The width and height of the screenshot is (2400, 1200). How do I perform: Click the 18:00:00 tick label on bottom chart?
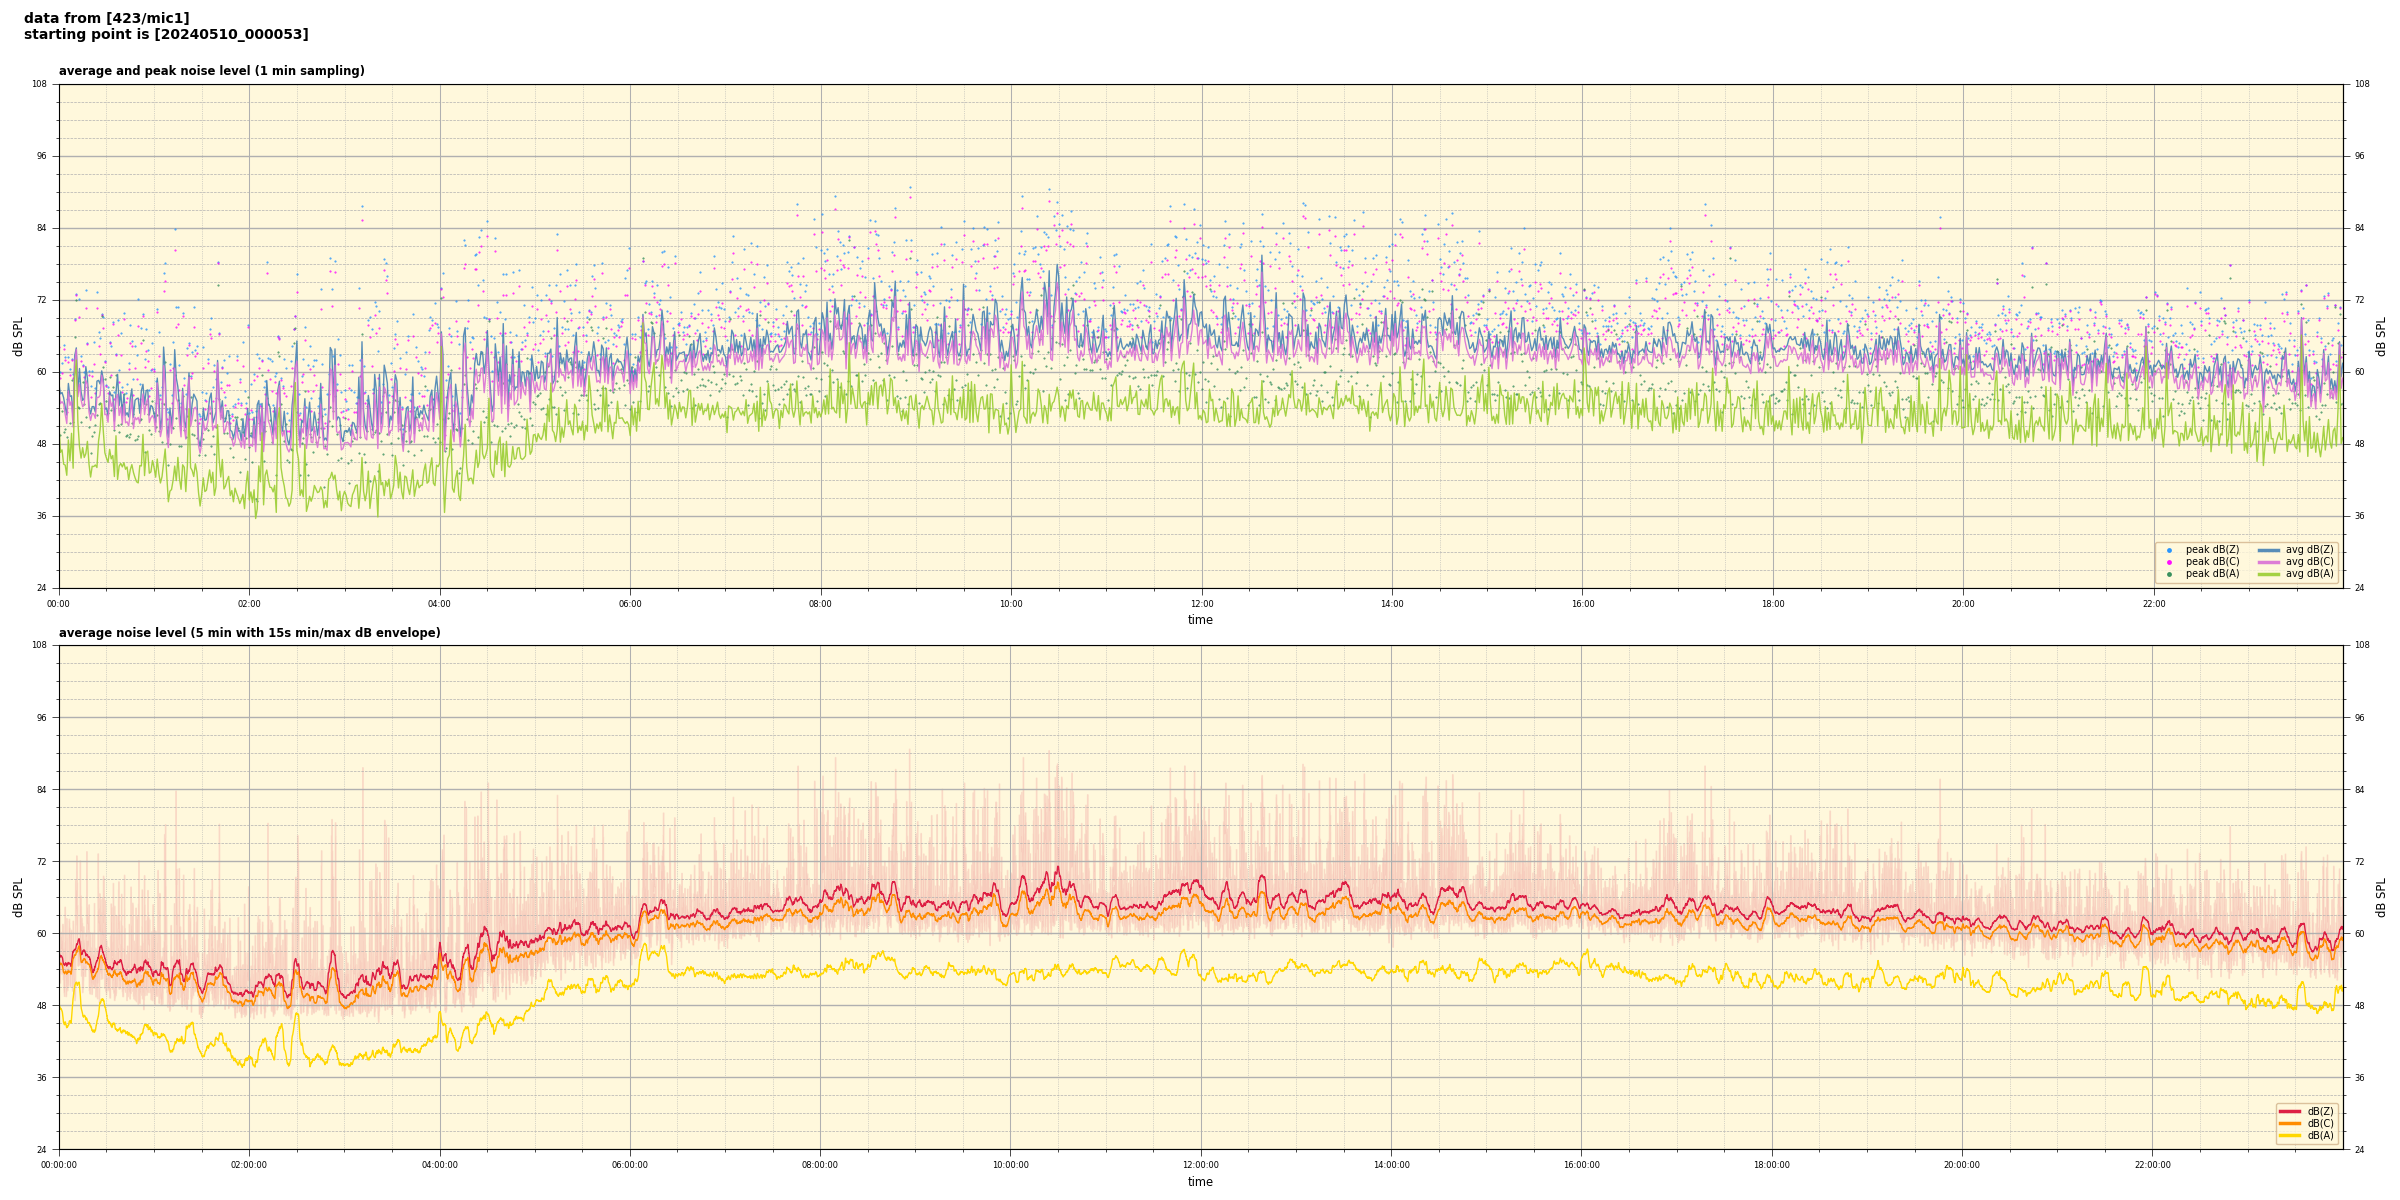click(1772, 1165)
